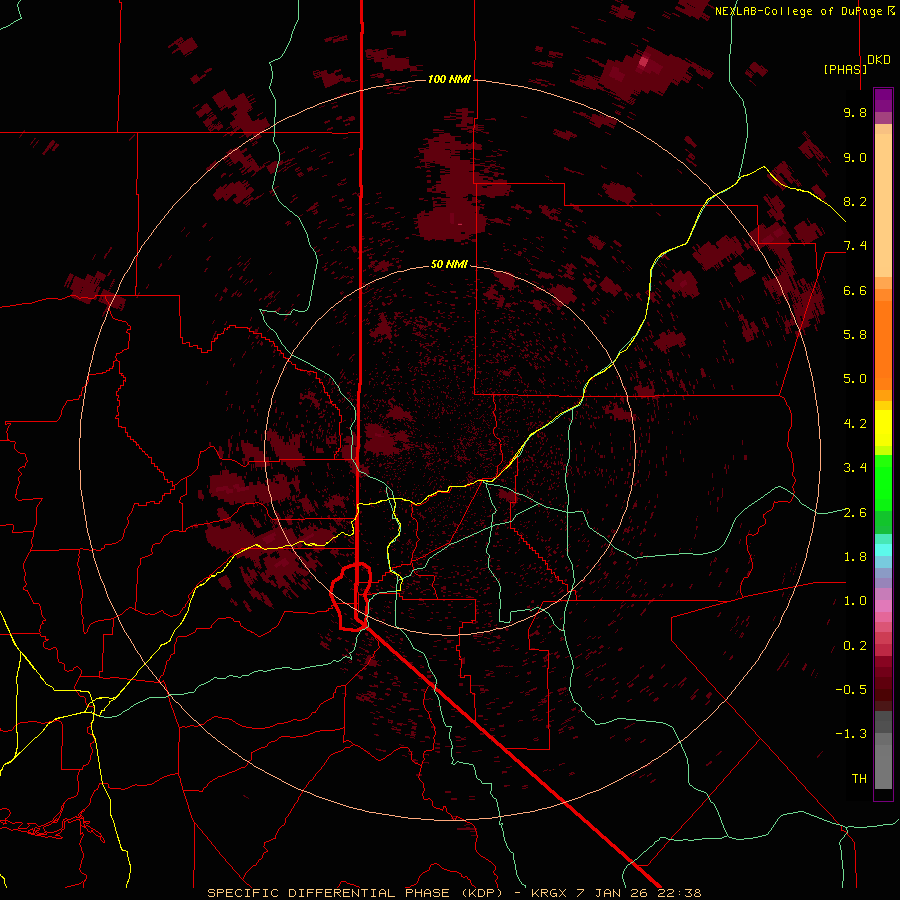Click the purple segment at top of color bar
The image size is (900, 900).
pos(883,100)
